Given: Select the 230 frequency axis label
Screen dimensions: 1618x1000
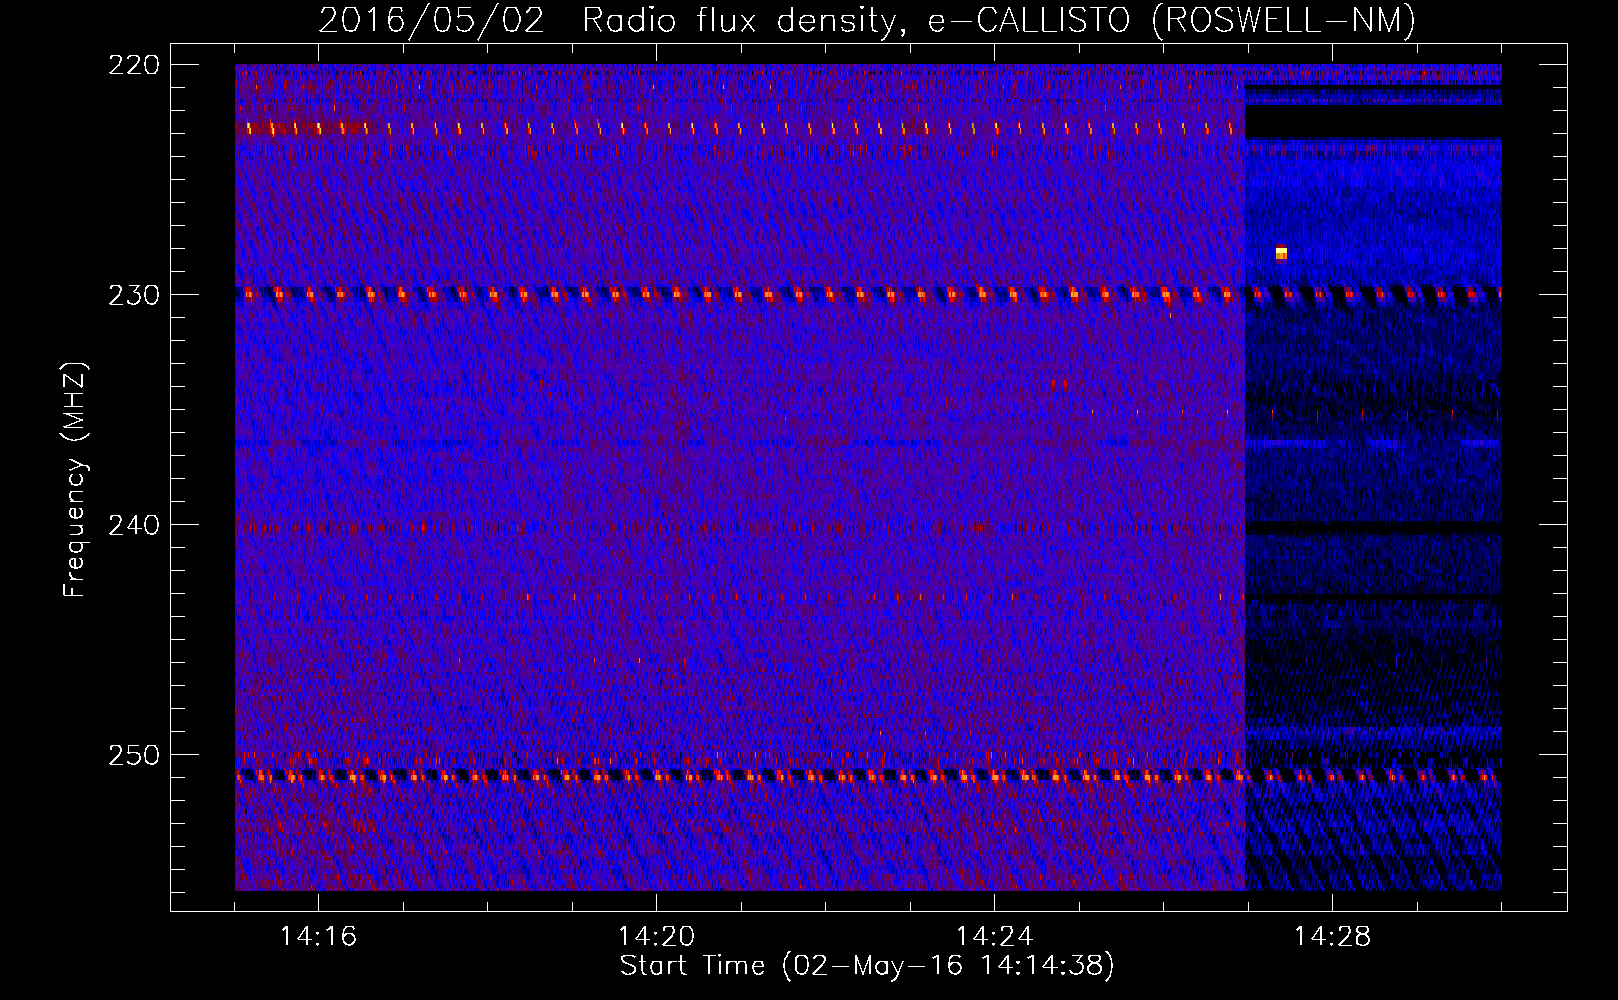Looking at the screenshot, I should (134, 295).
